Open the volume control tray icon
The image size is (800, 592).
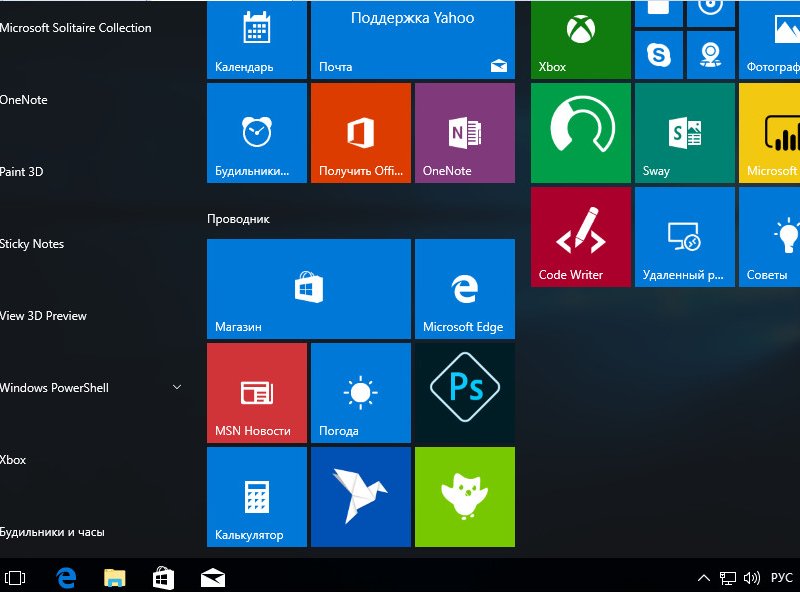(752, 578)
